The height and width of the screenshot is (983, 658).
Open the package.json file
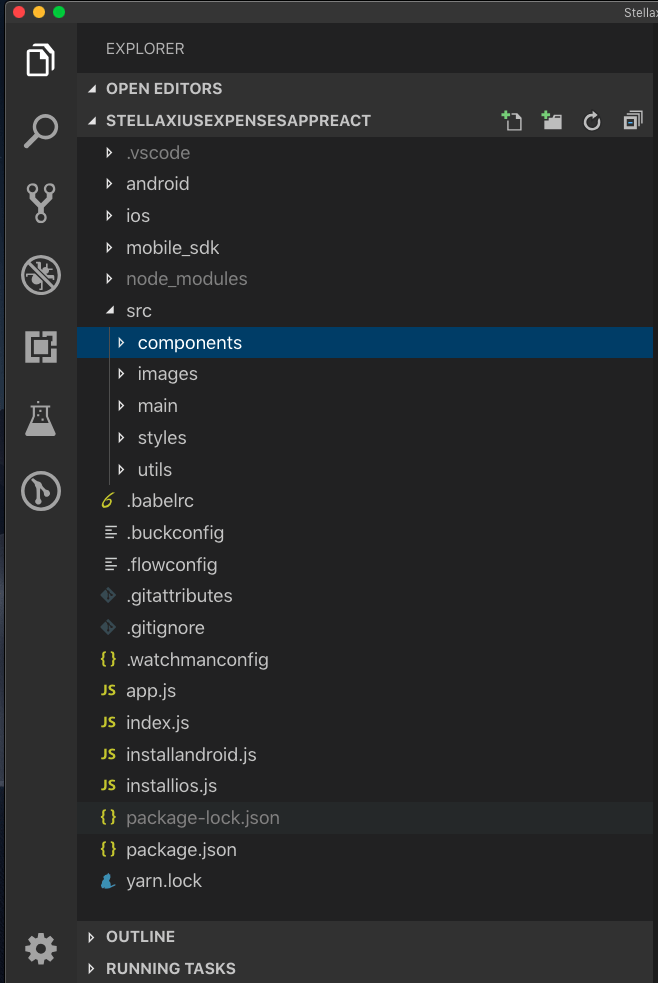(365, 849)
